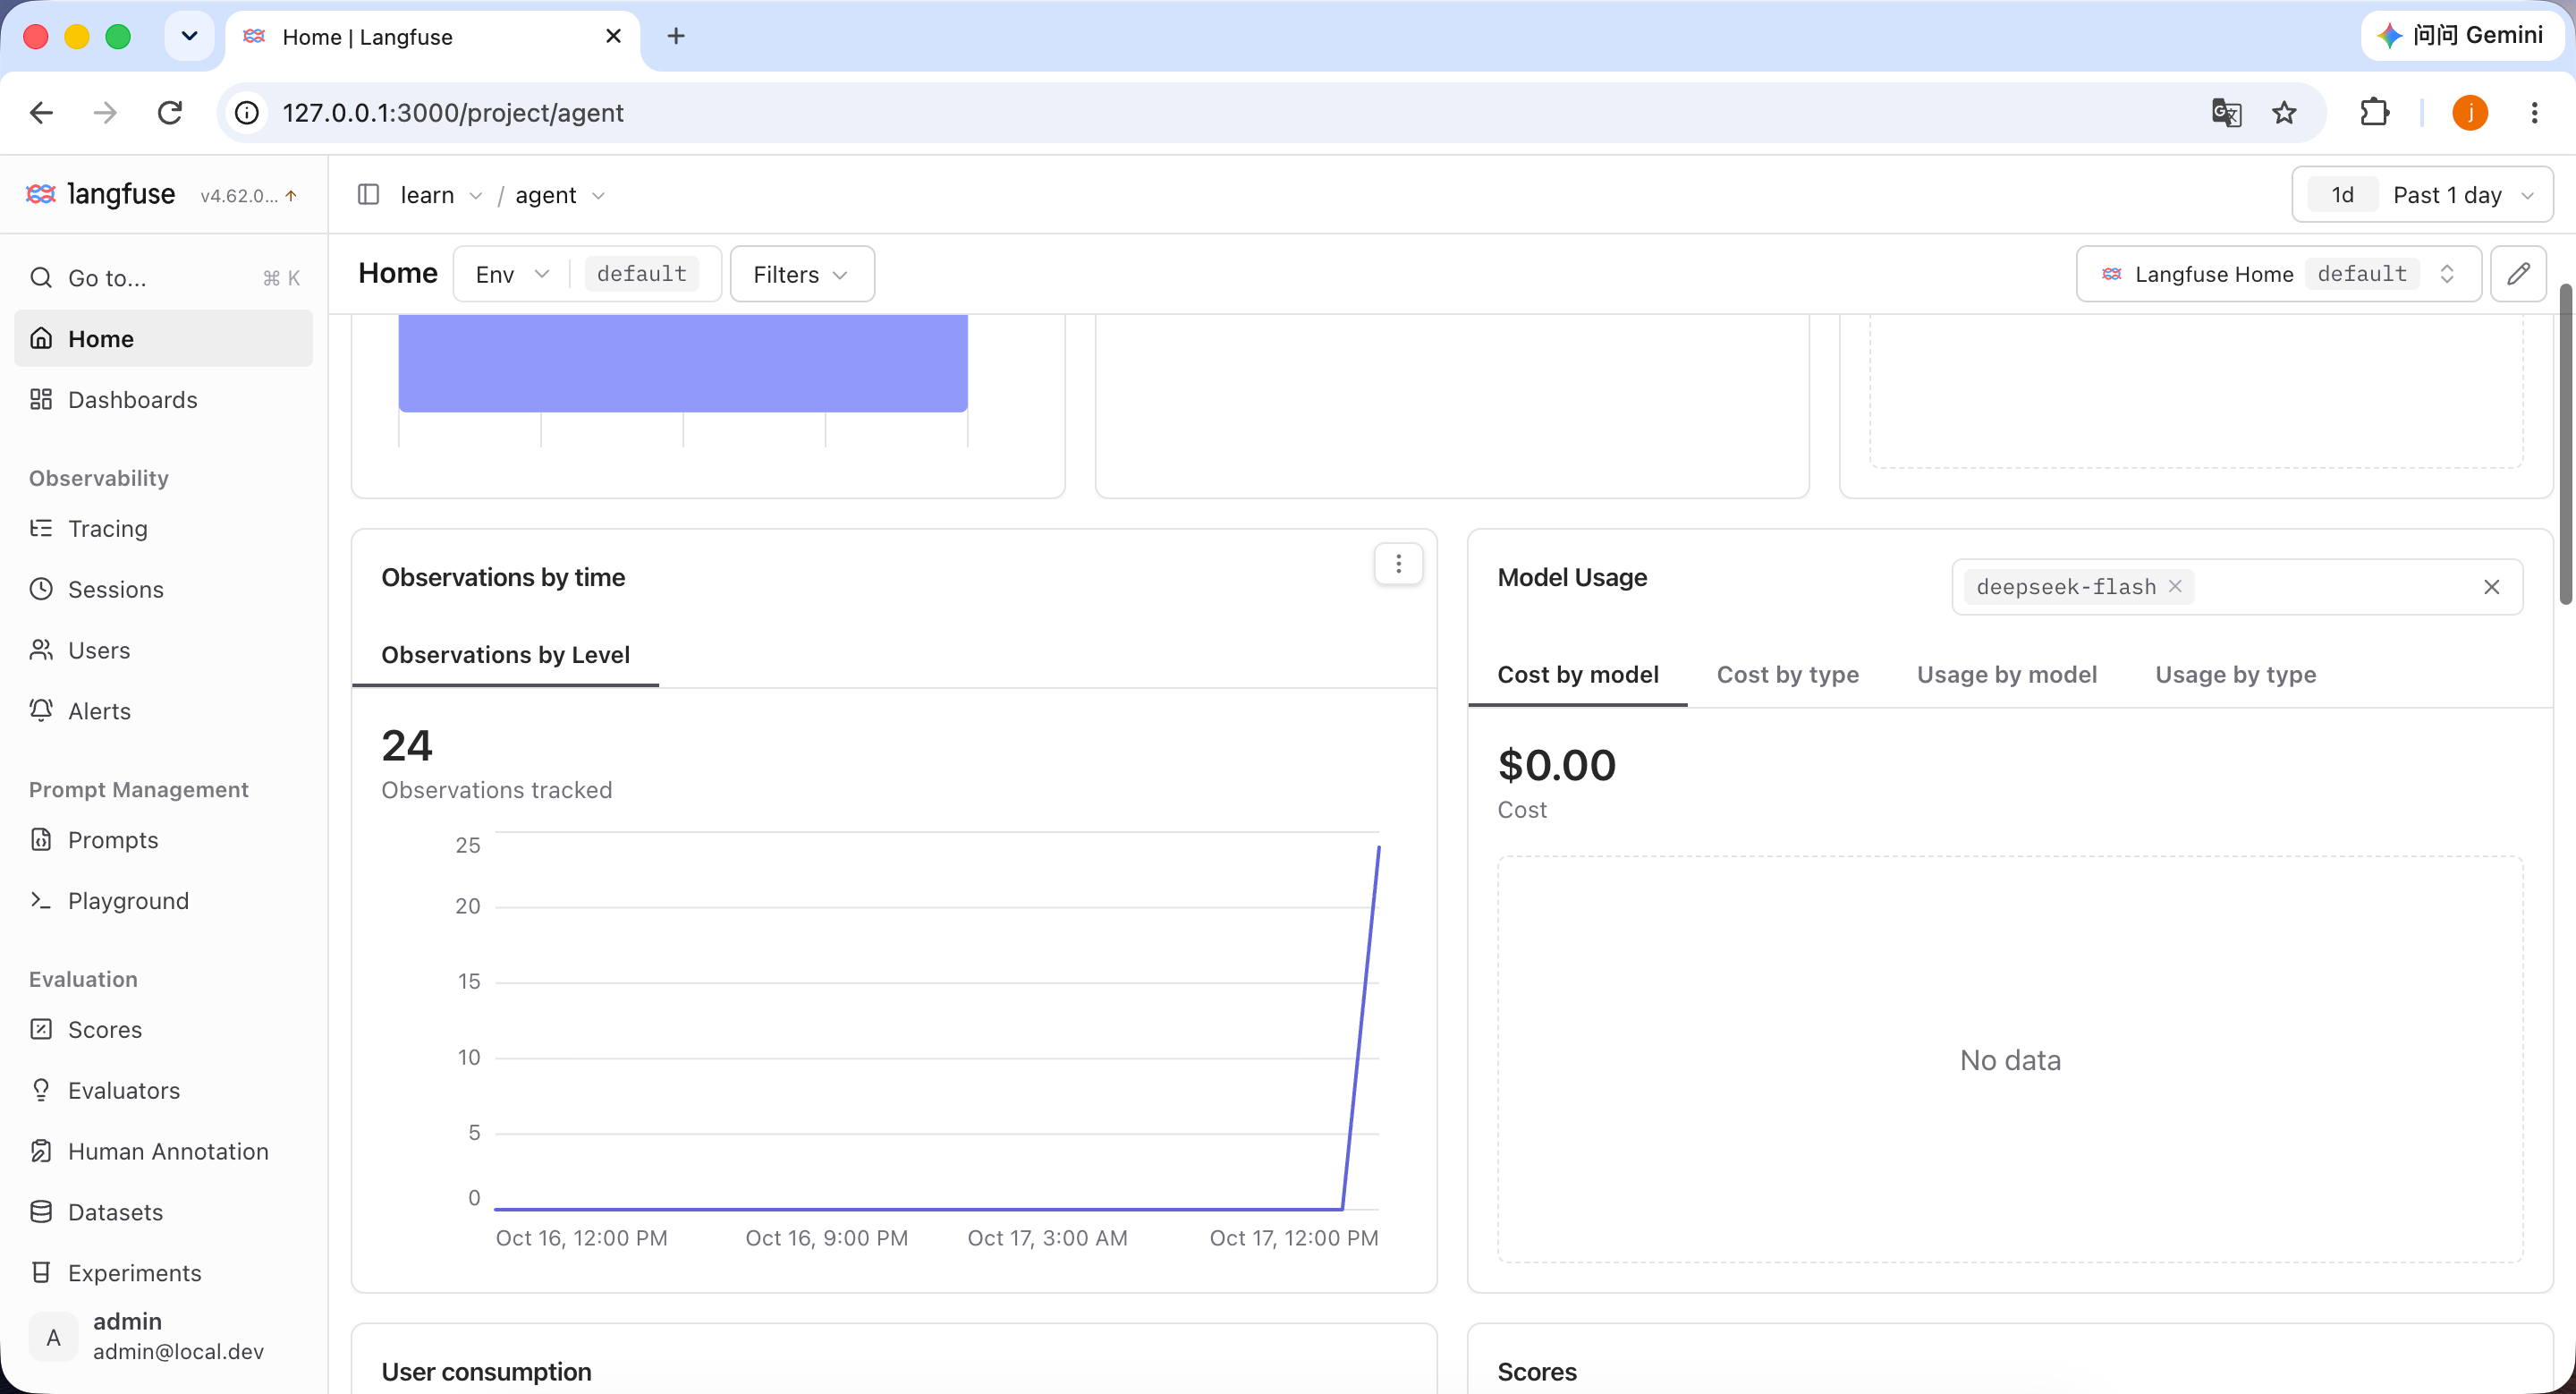Screen dimensions: 2576x1394
Task: Click the translate page icon in address bar
Action: (x=2226, y=112)
